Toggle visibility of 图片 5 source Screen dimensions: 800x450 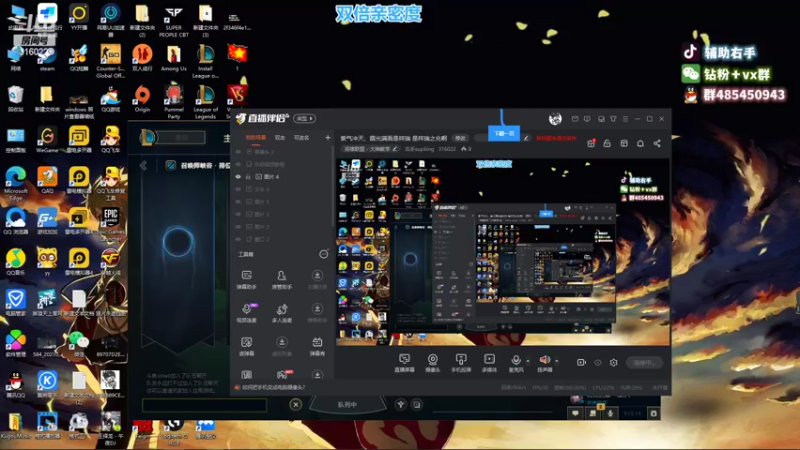238,202
